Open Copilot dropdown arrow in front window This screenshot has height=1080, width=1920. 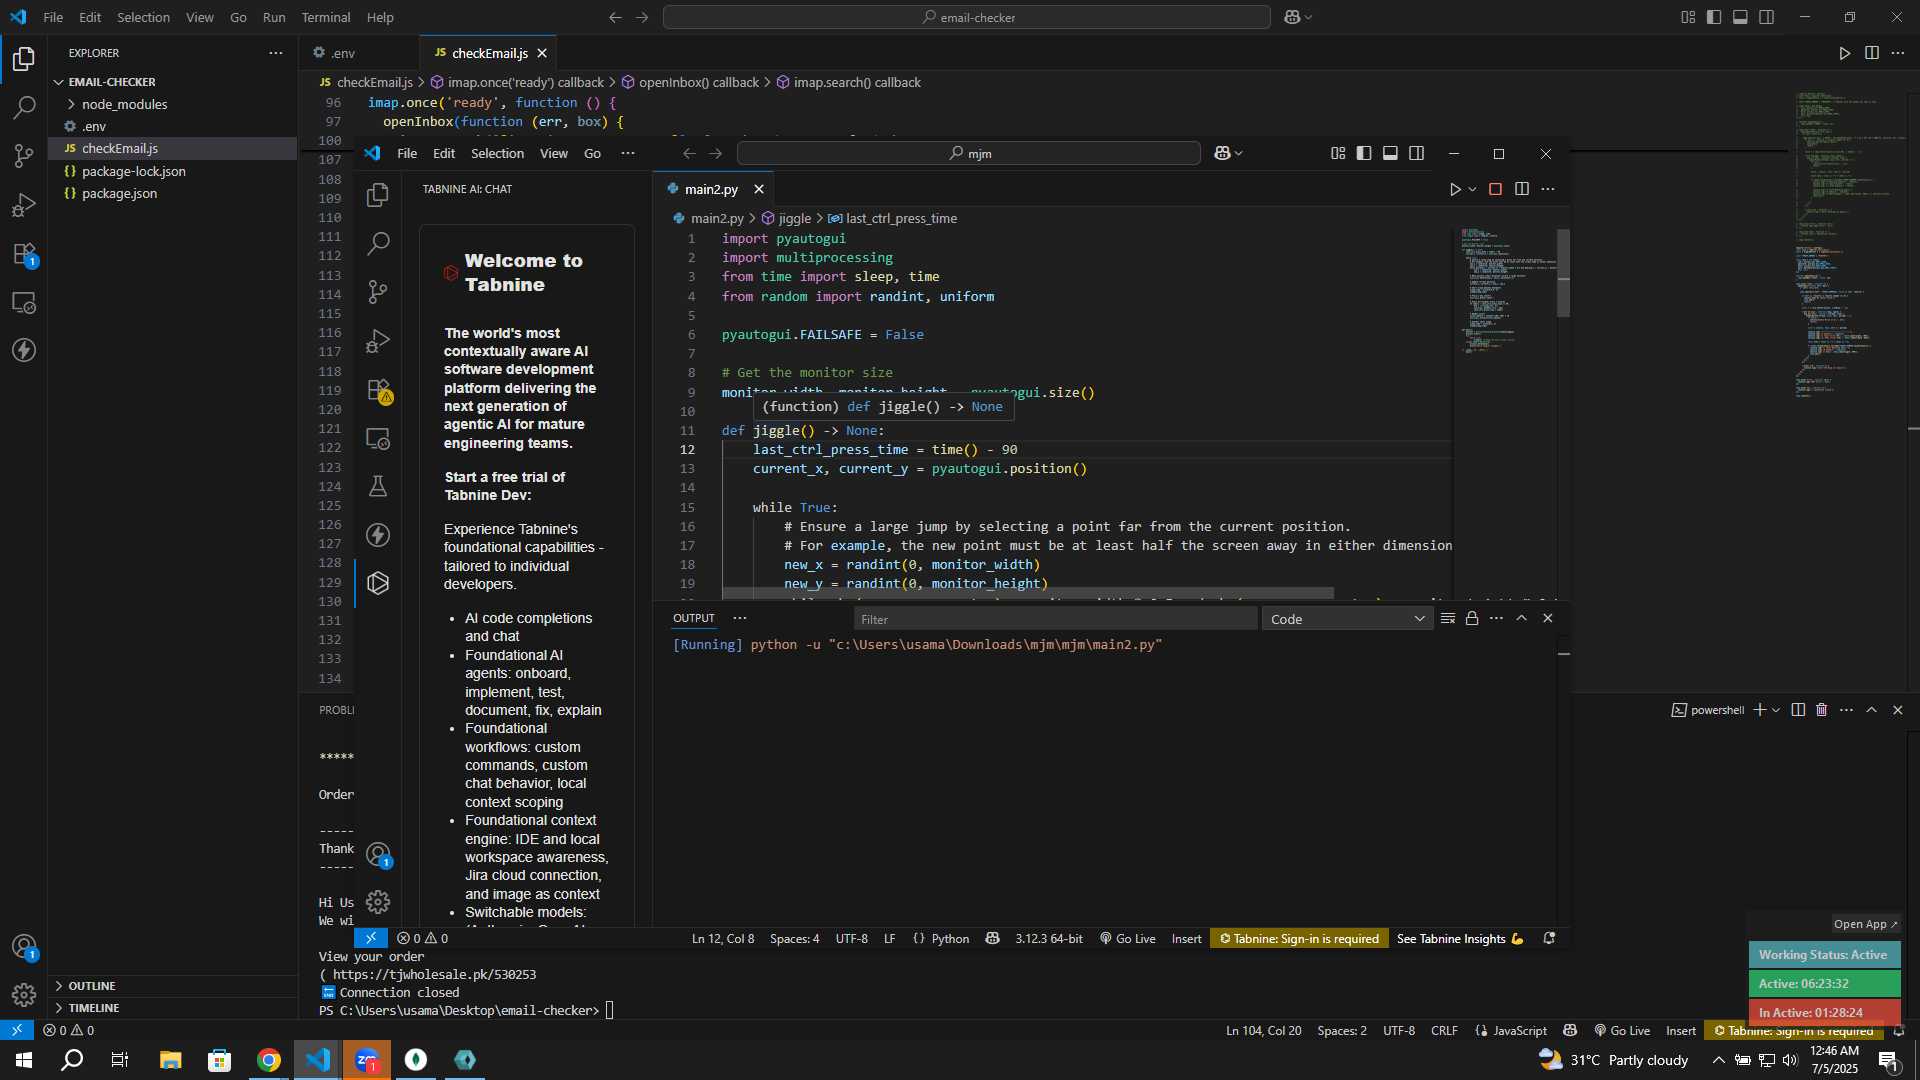pyautogui.click(x=1239, y=153)
